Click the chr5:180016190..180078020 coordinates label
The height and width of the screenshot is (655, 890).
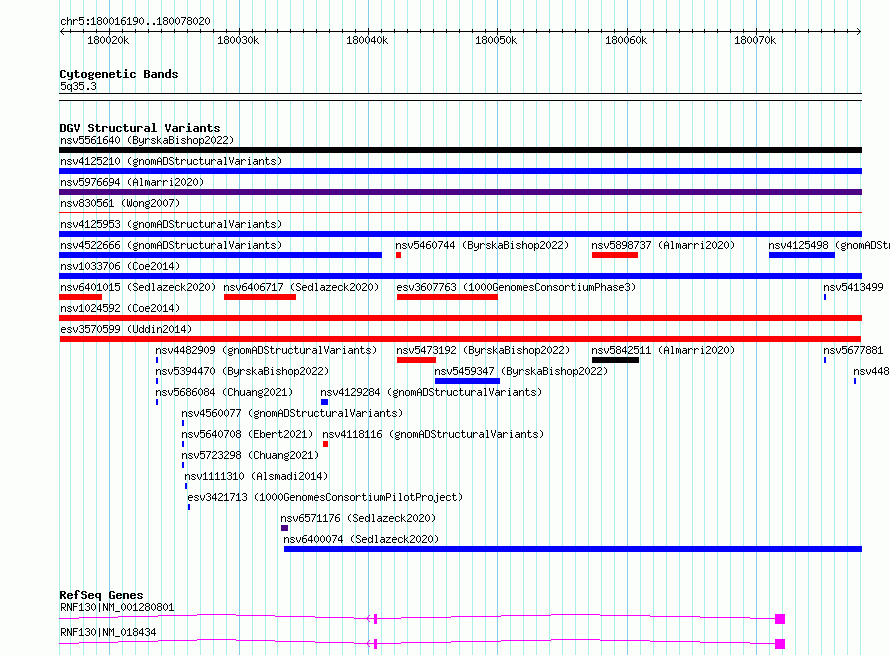pyautogui.click(x=135, y=21)
